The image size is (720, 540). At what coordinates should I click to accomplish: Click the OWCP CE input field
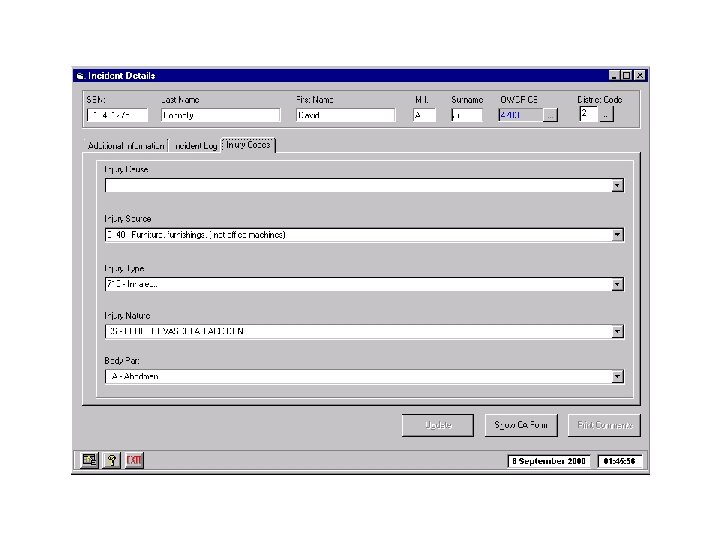coord(520,115)
